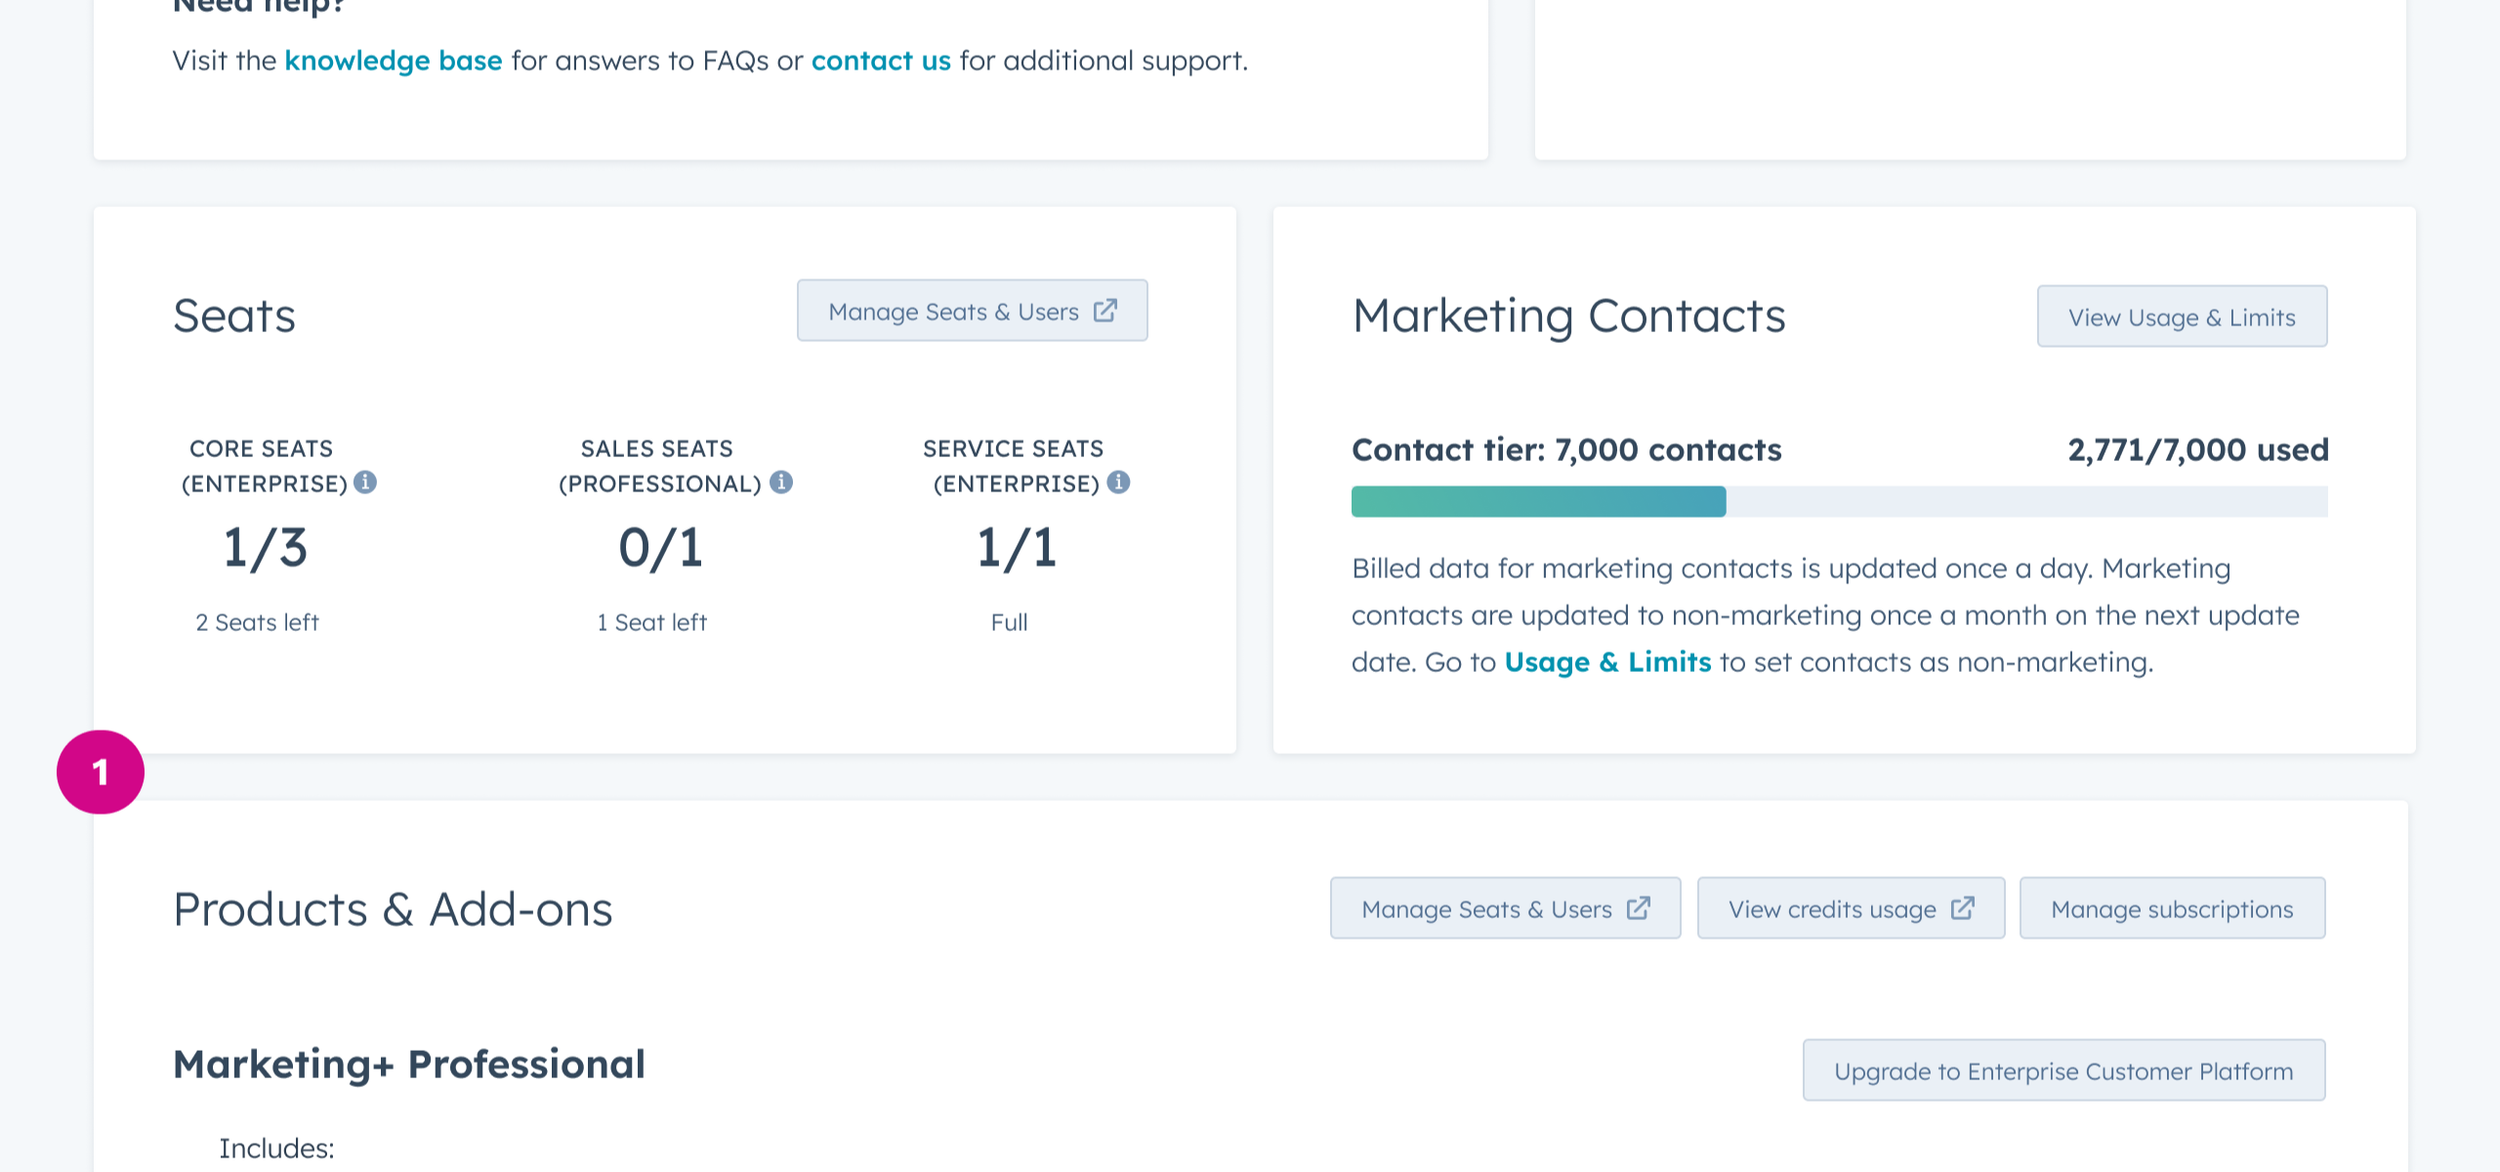Click external-link icon in Seats card button
The image size is (2500, 1172).
pos(1105,311)
